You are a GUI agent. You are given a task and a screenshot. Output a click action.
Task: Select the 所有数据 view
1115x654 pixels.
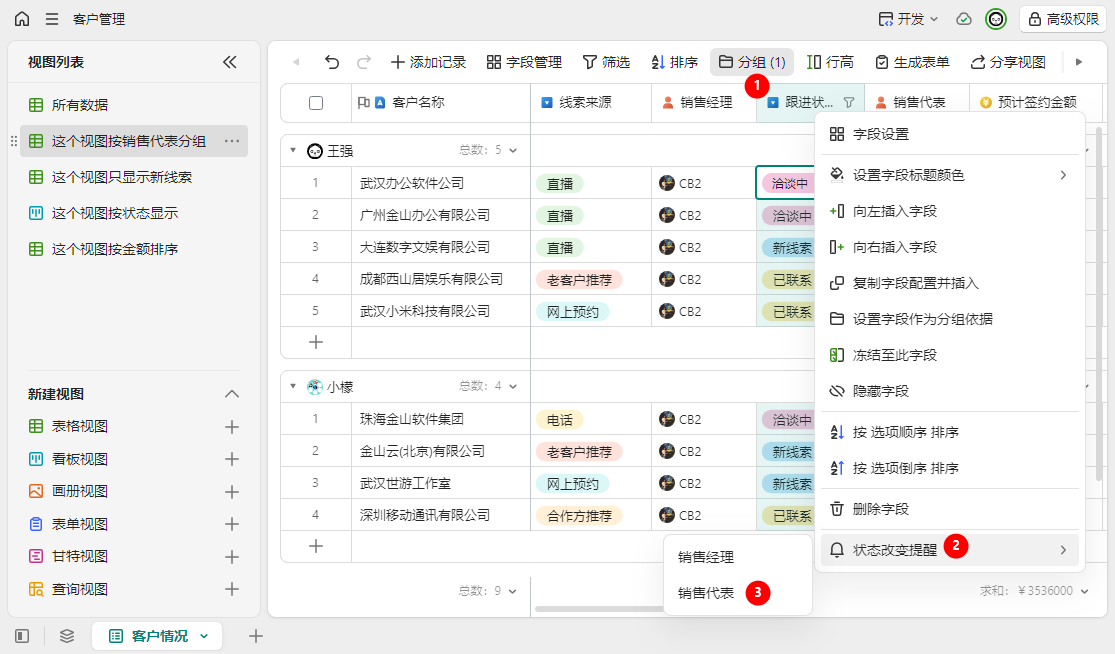134,105
